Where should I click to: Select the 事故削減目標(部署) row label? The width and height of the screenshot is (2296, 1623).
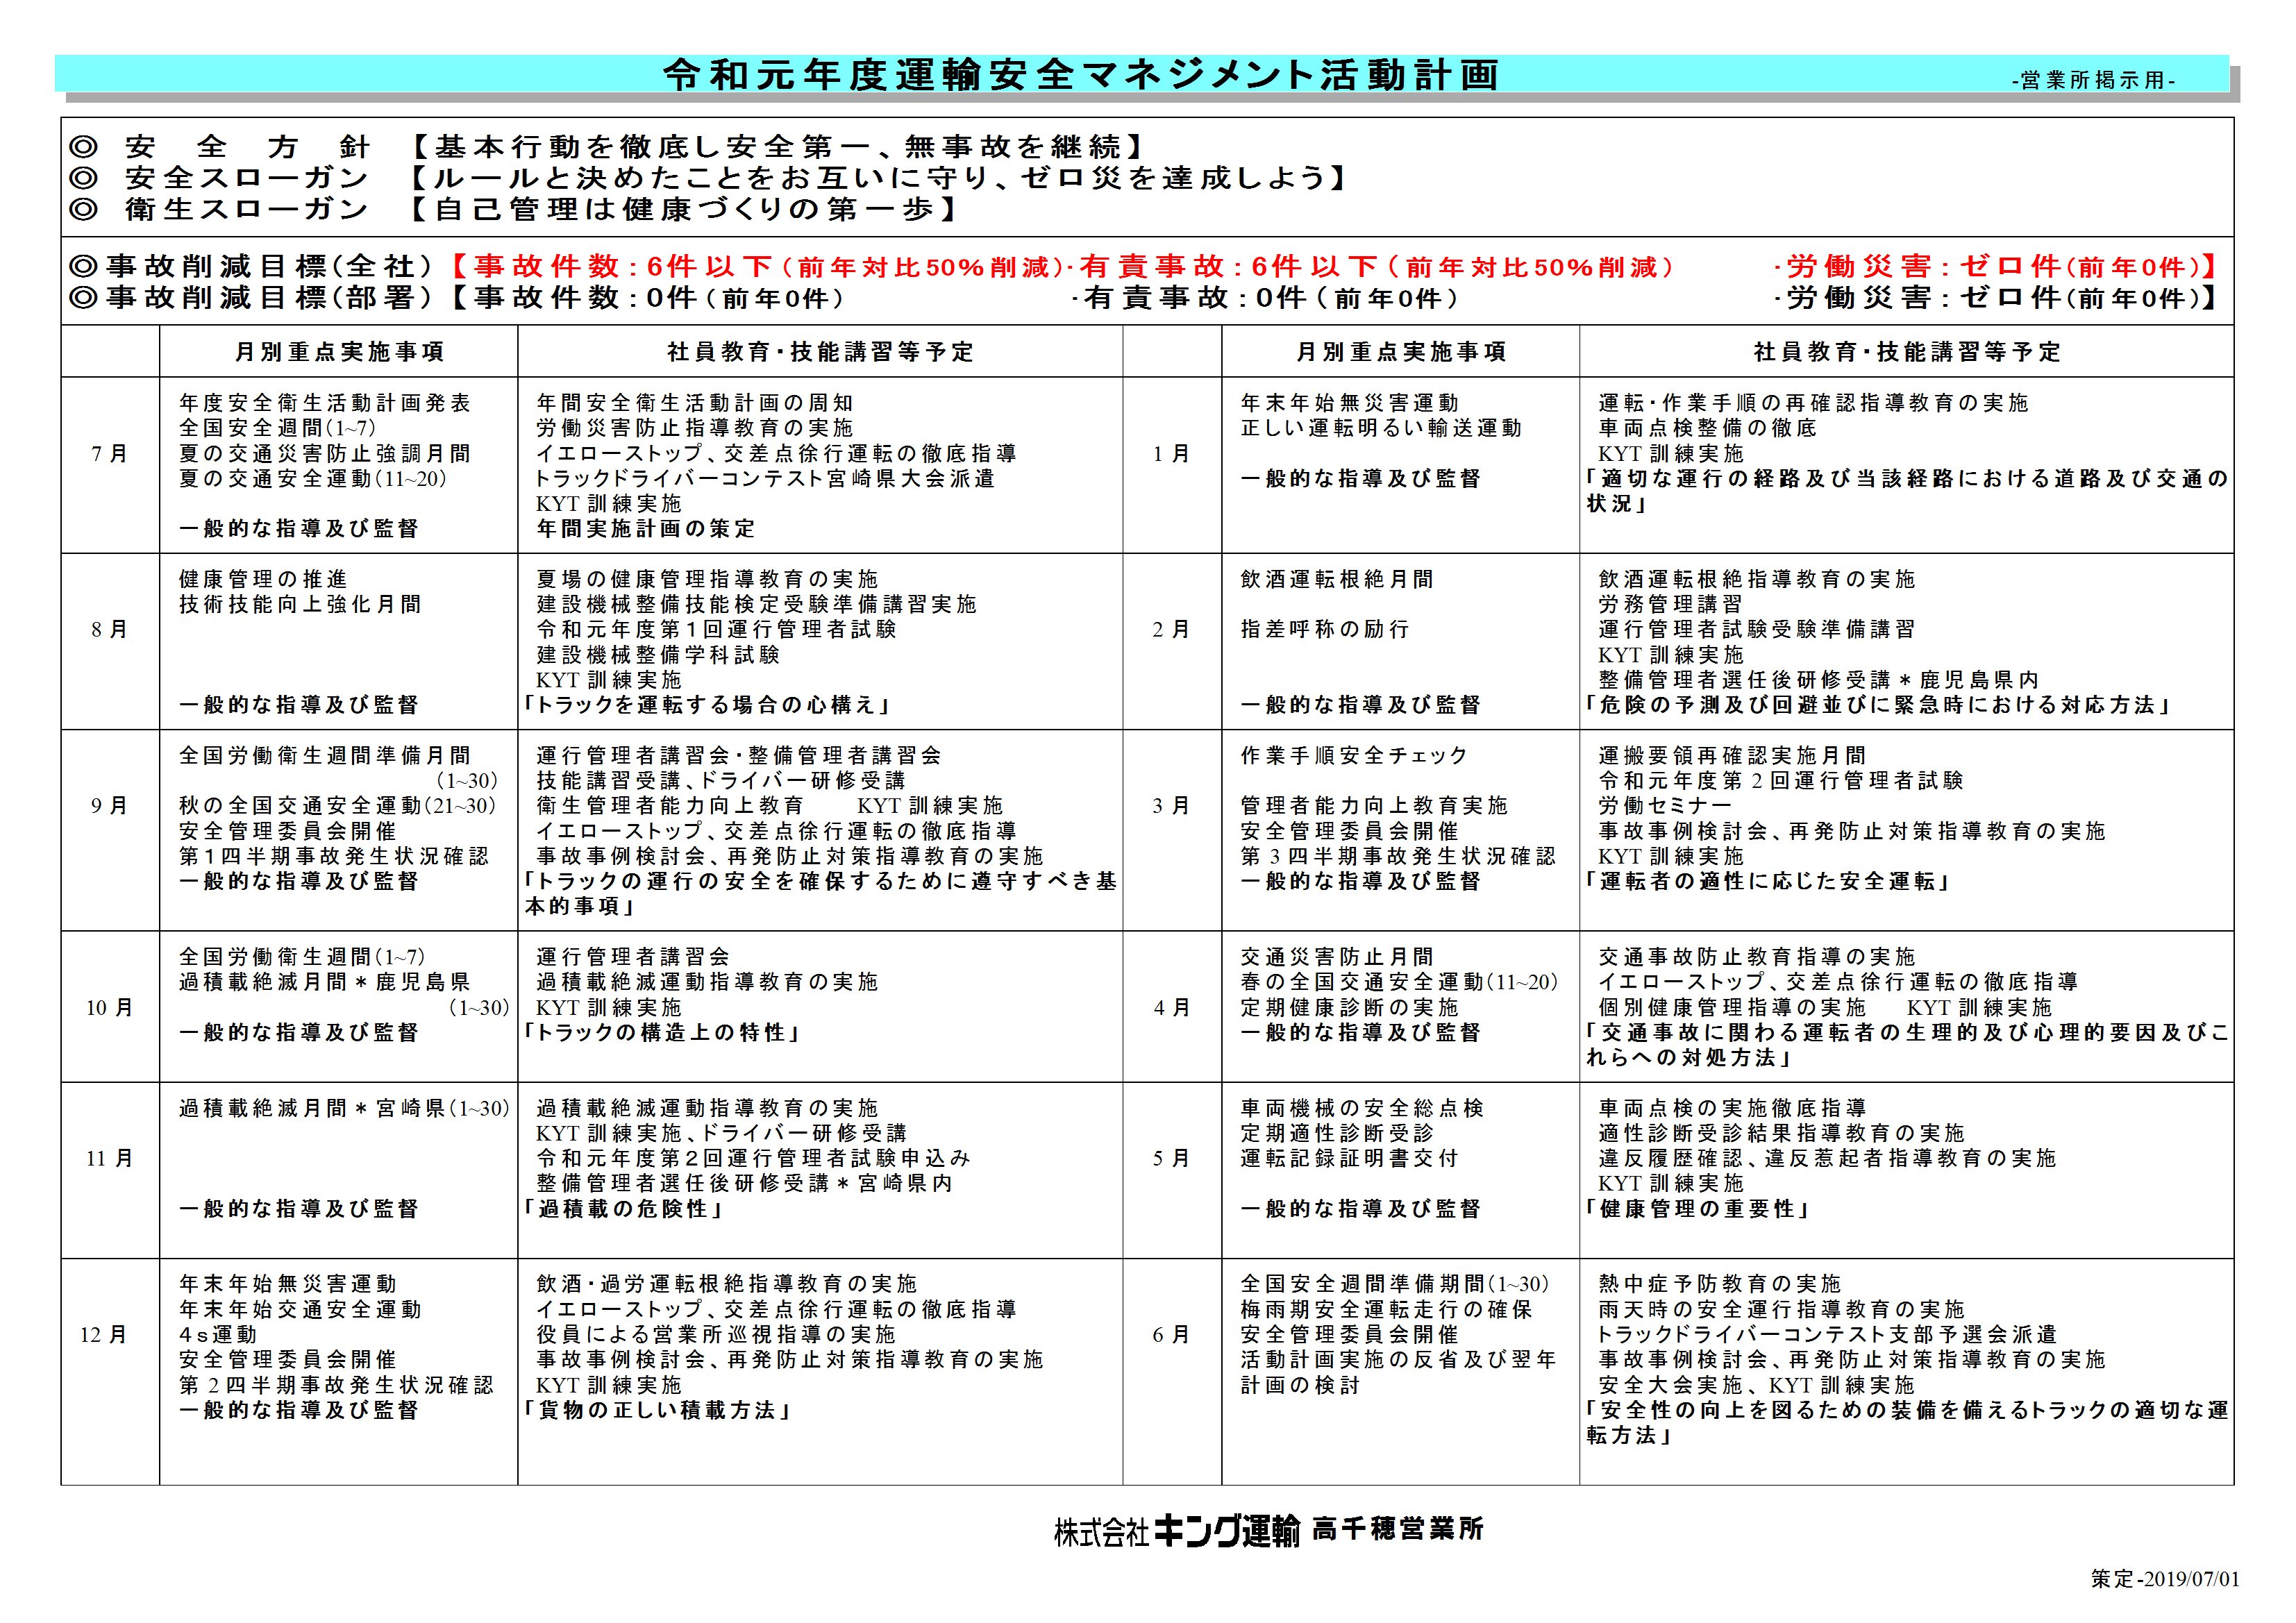[251, 297]
